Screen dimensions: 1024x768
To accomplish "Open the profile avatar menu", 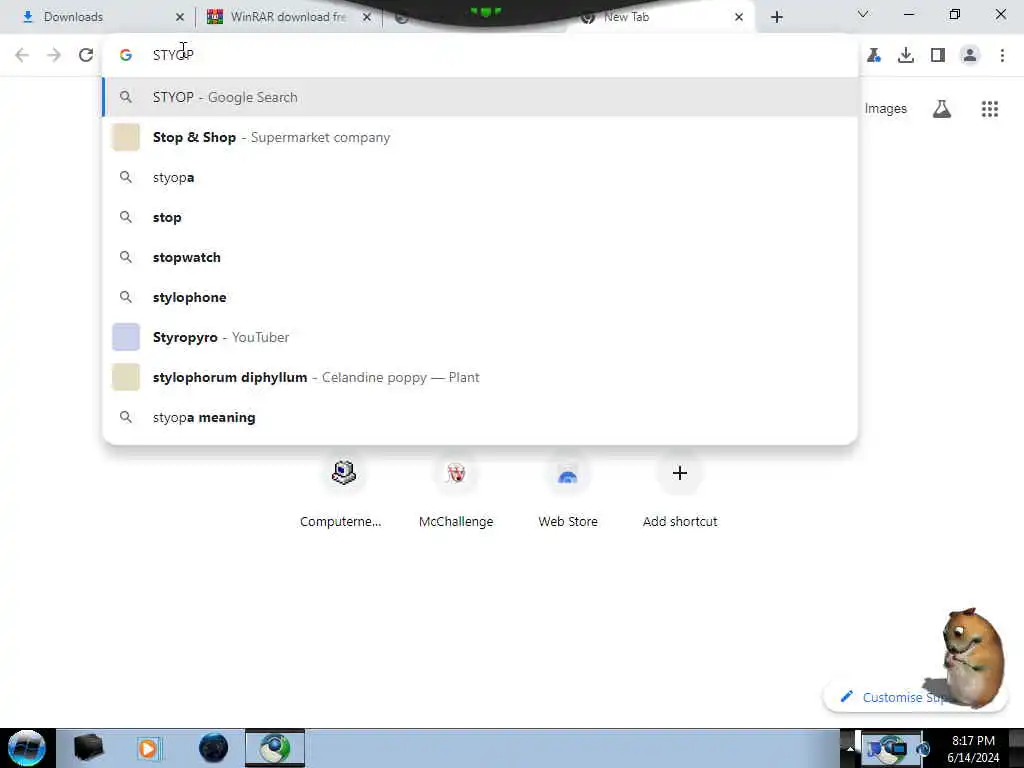I will tap(970, 55).
